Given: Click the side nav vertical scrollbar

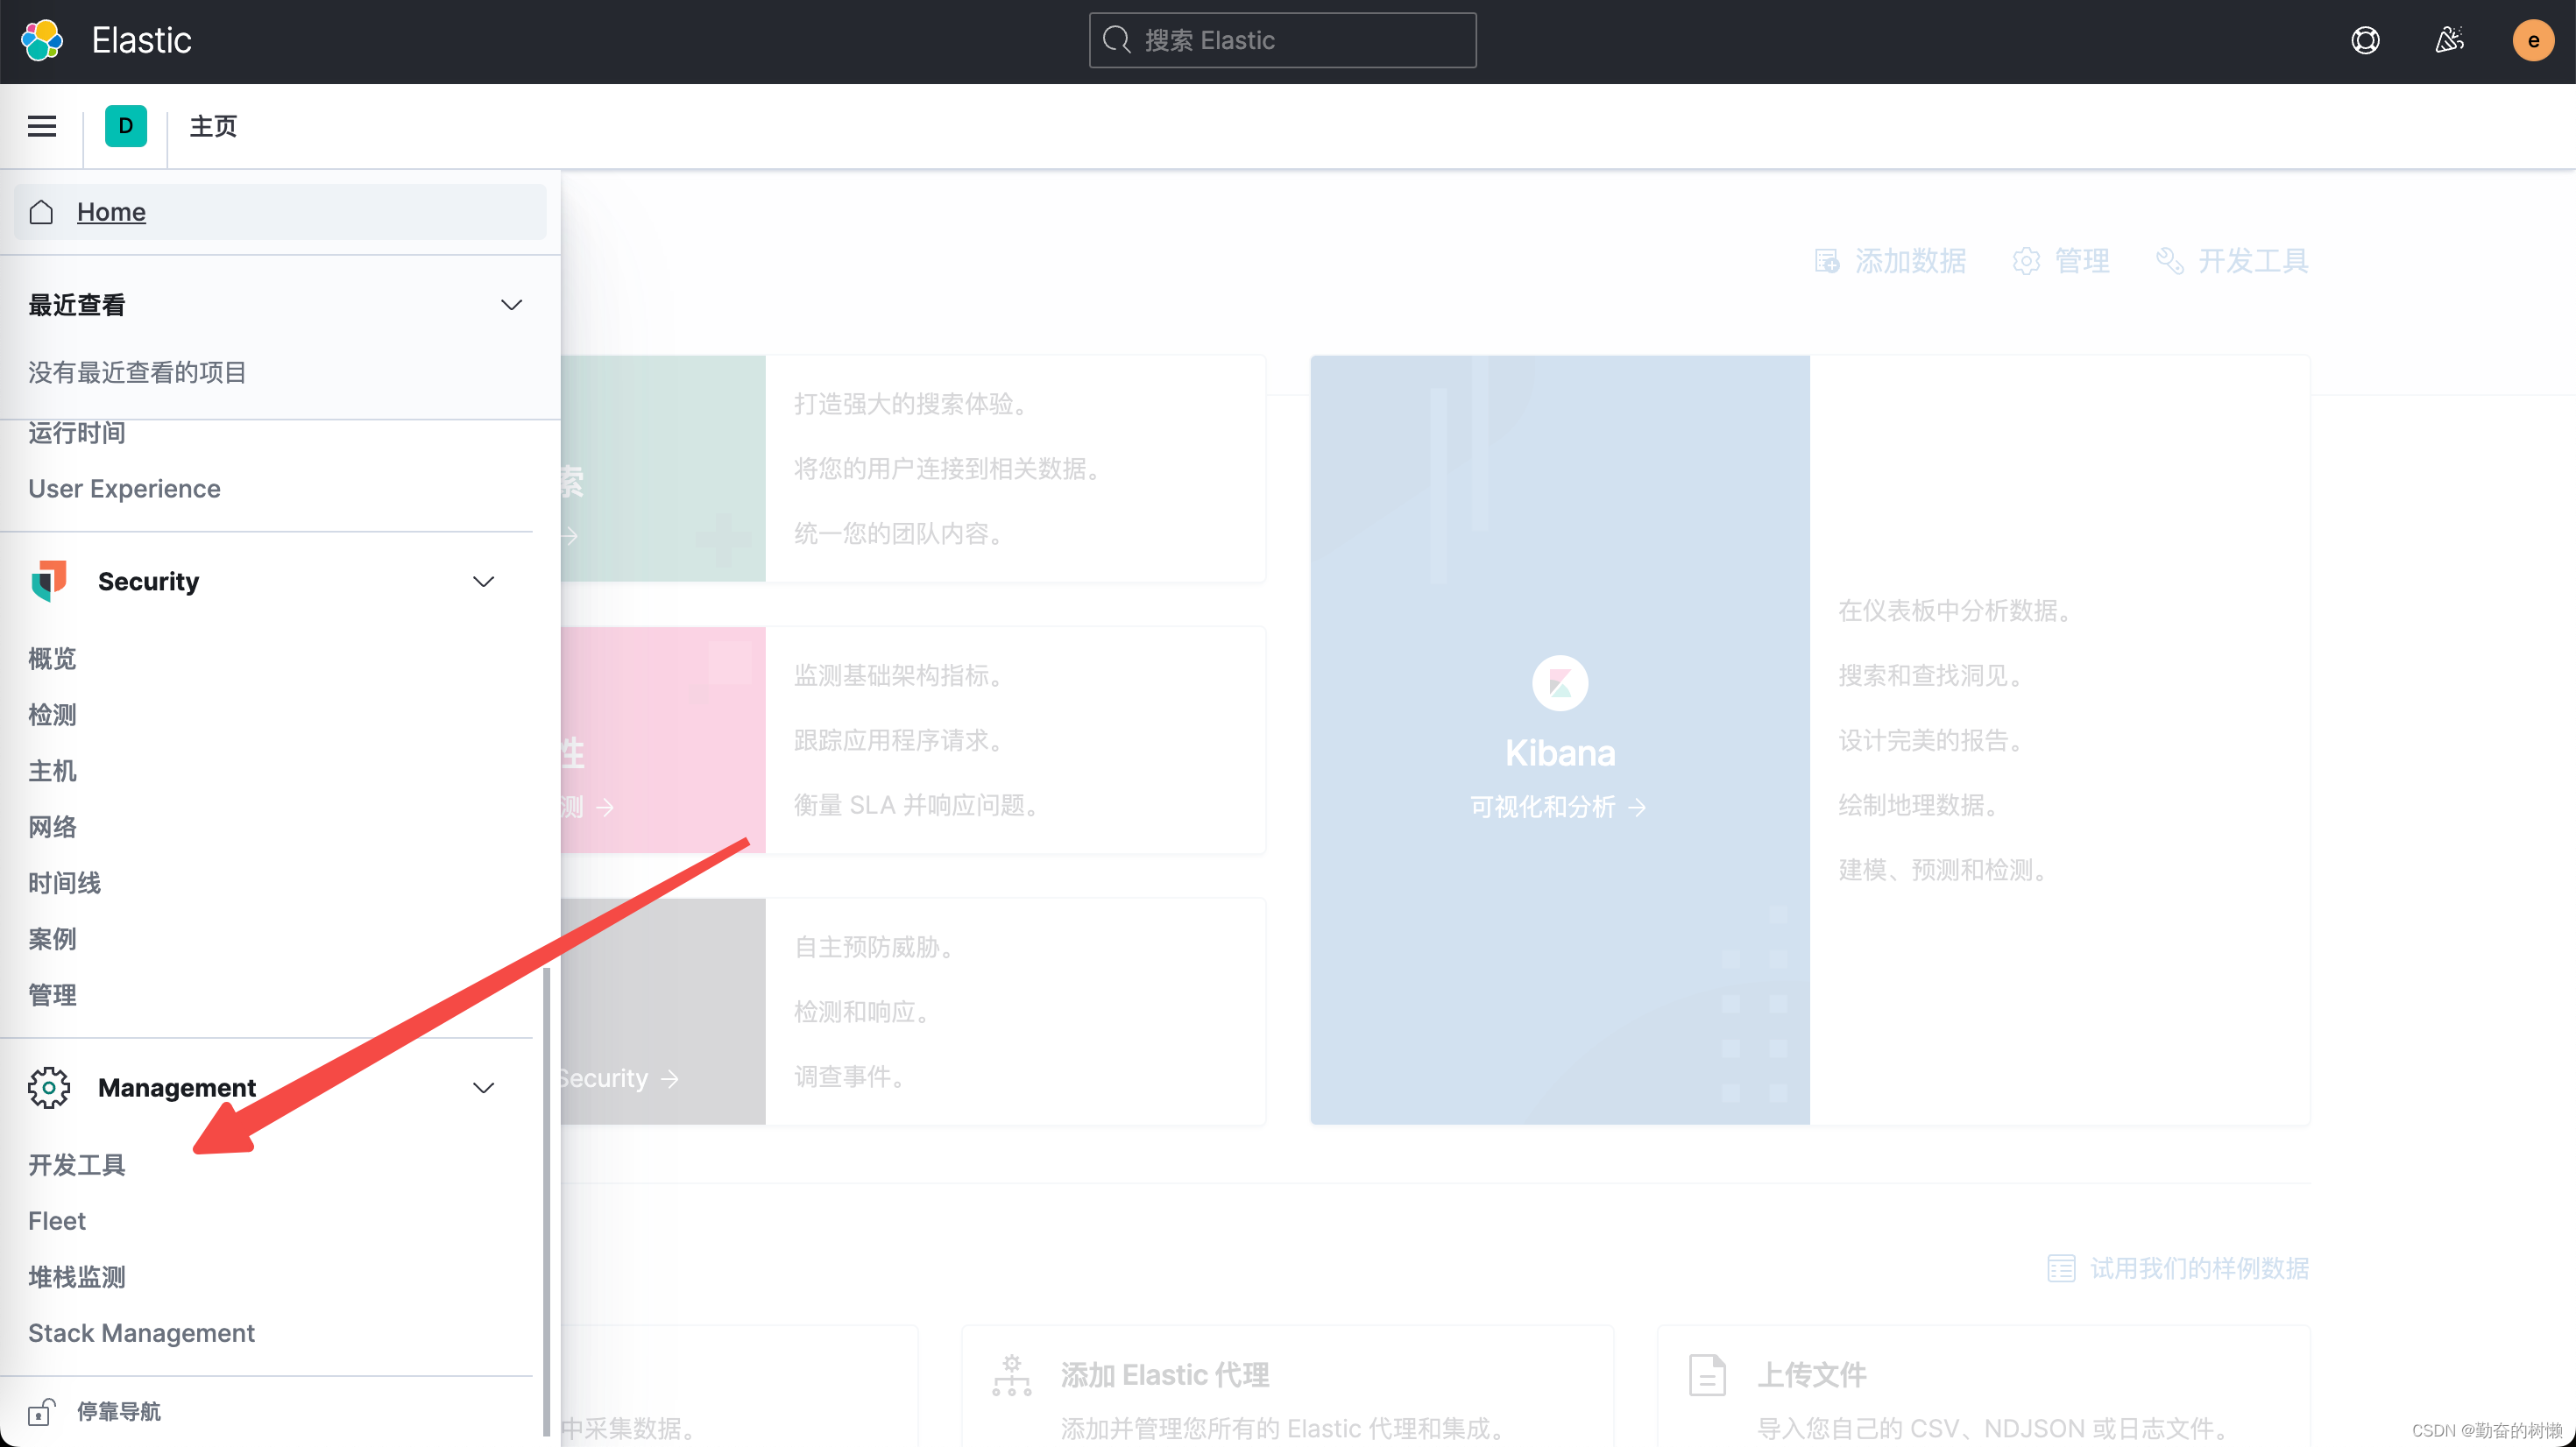Looking at the screenshot, I should click(x=547, y=1201).
